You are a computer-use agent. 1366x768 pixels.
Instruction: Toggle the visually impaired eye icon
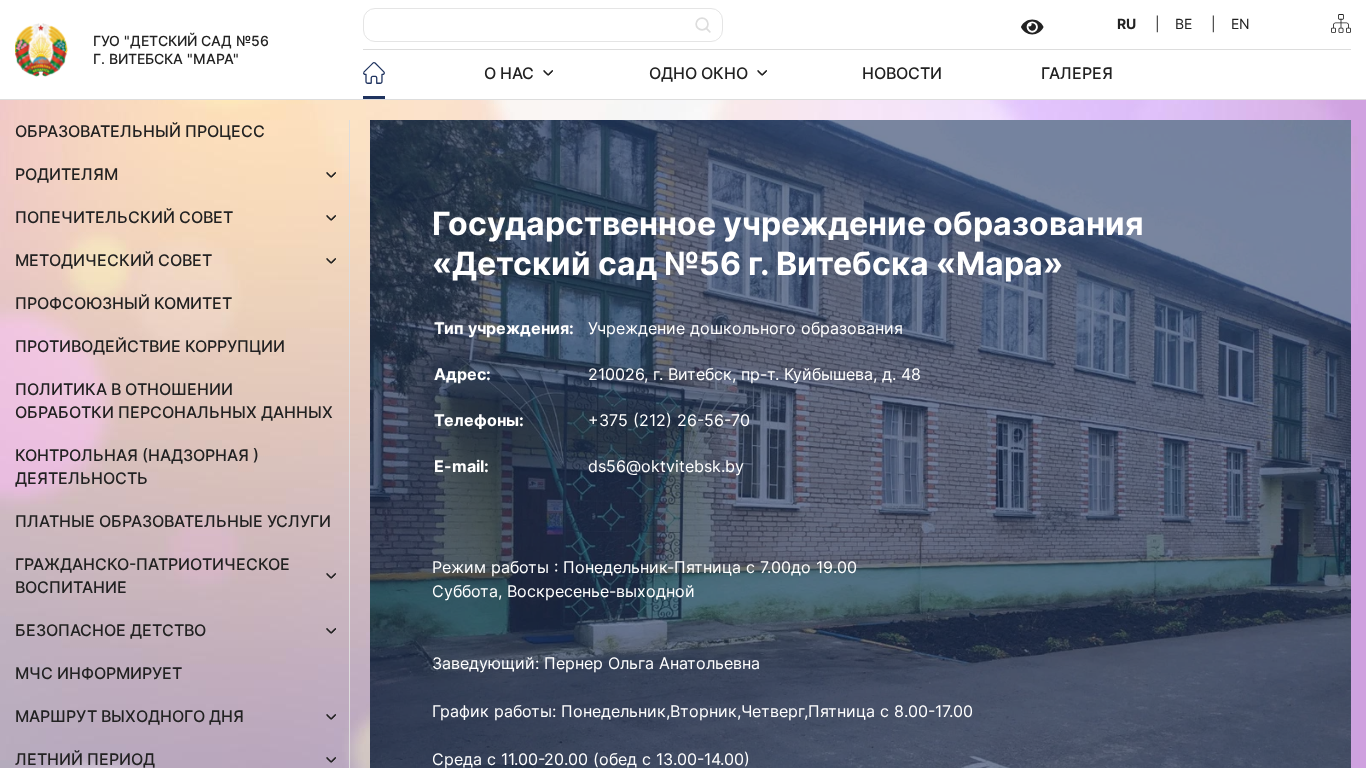coord(1032,27)
